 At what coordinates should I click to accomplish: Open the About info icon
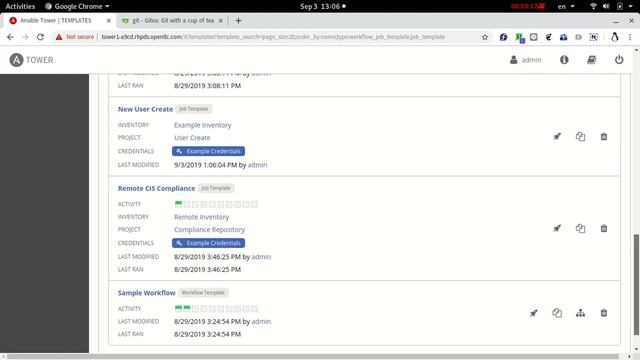(564, 60)
